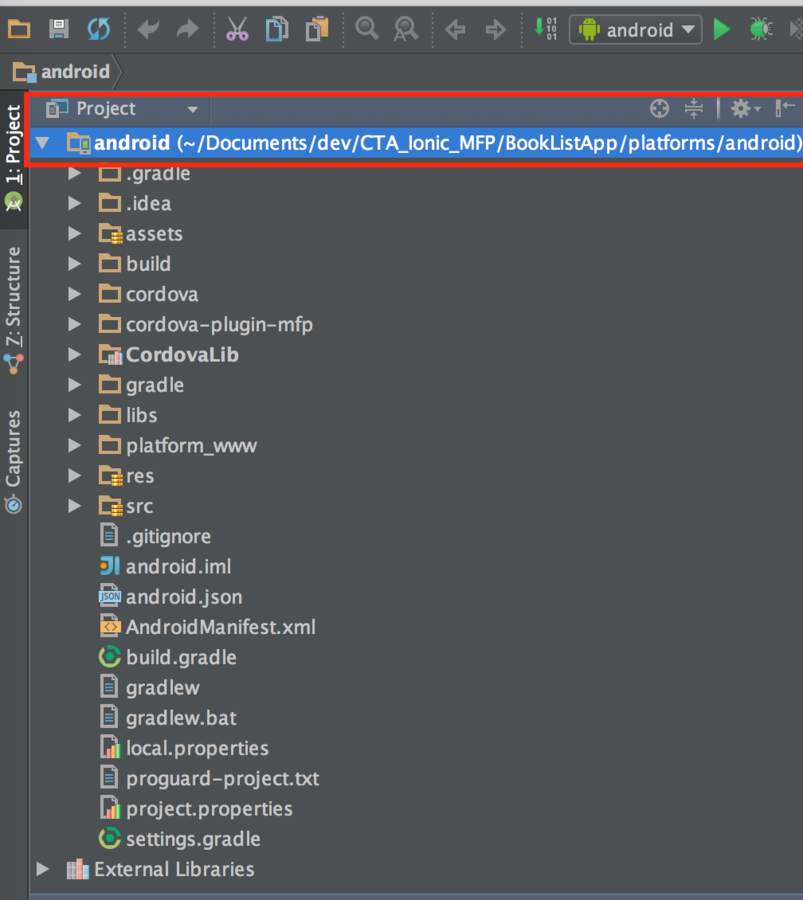
Task: Click the android.json JSON file icon
Action: tap(110, 596)
